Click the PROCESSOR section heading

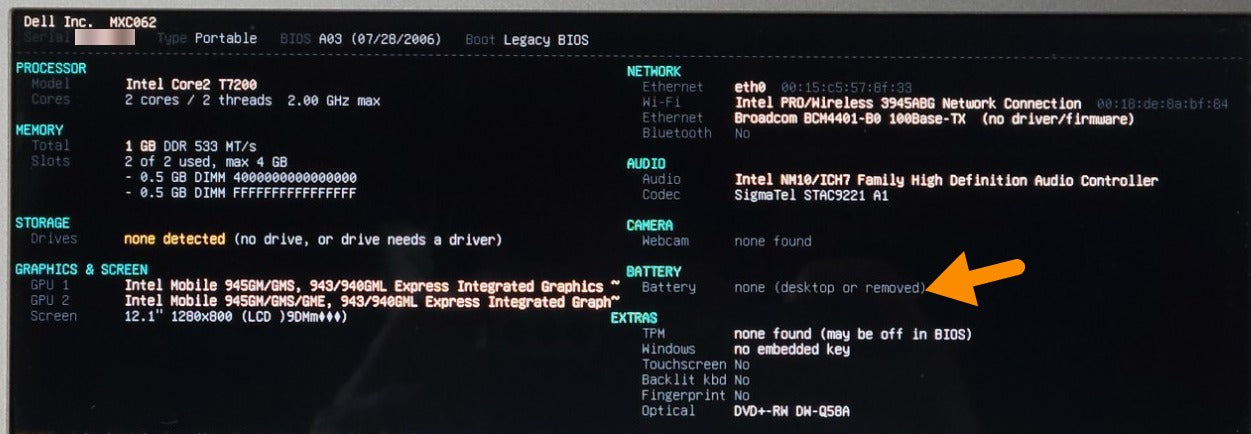point(50,69)
